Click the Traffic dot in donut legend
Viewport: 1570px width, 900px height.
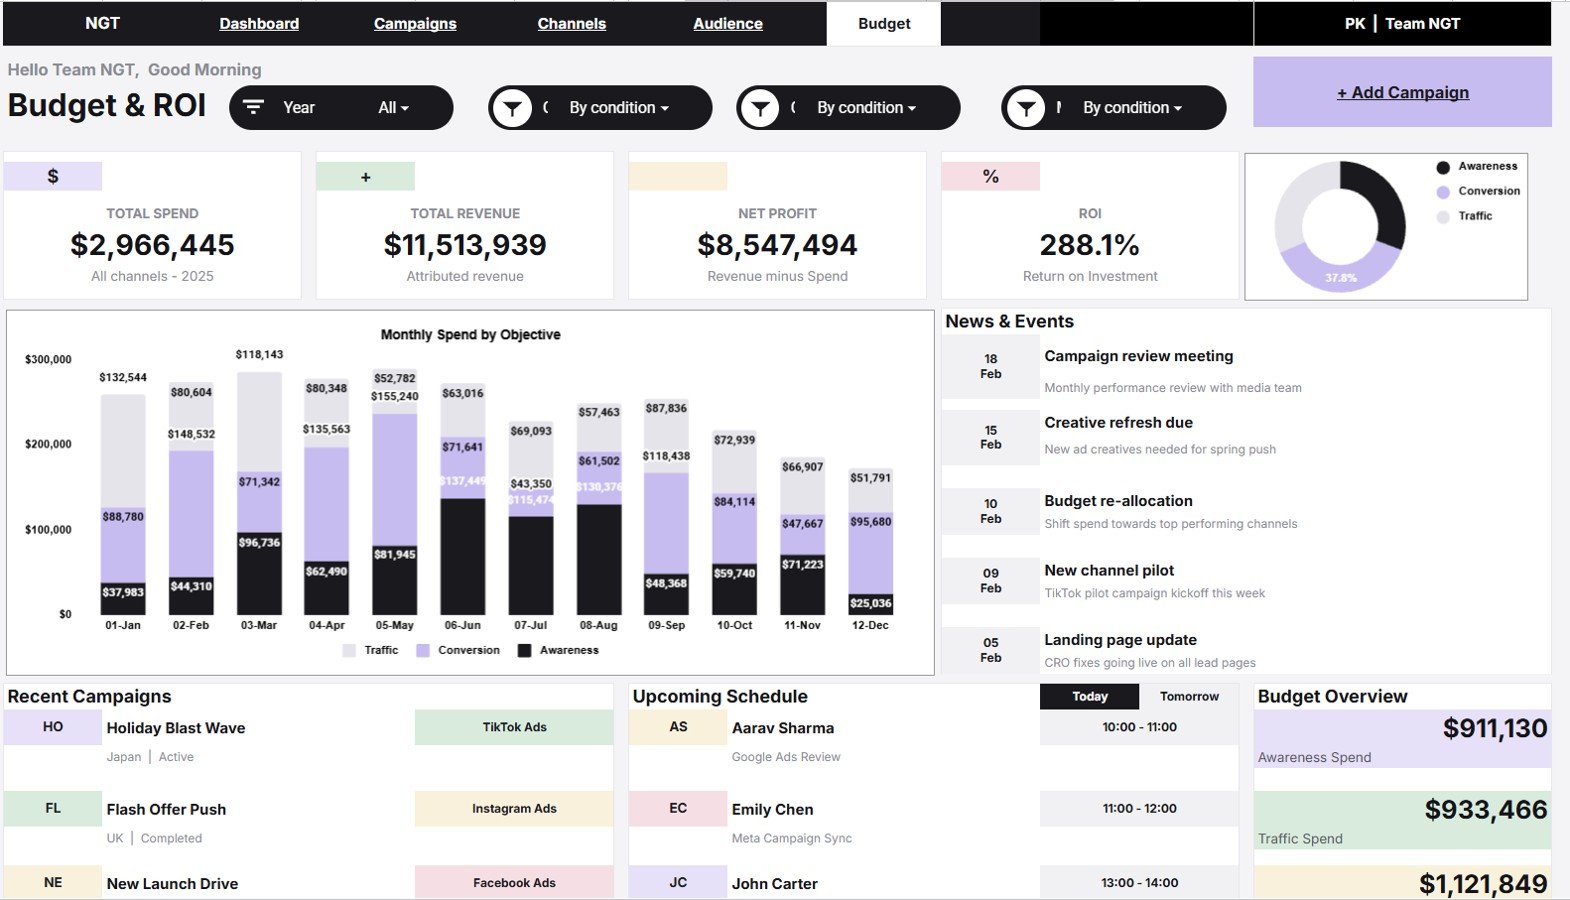(x=1443, y=217)
